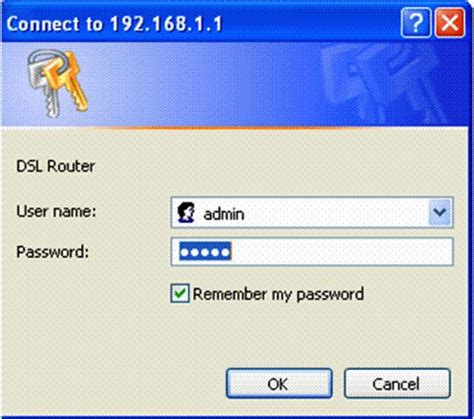This screenshot has width=474, height=419.
Task: Toggle the Remember my password checkbox
Action: pos(180,293)
